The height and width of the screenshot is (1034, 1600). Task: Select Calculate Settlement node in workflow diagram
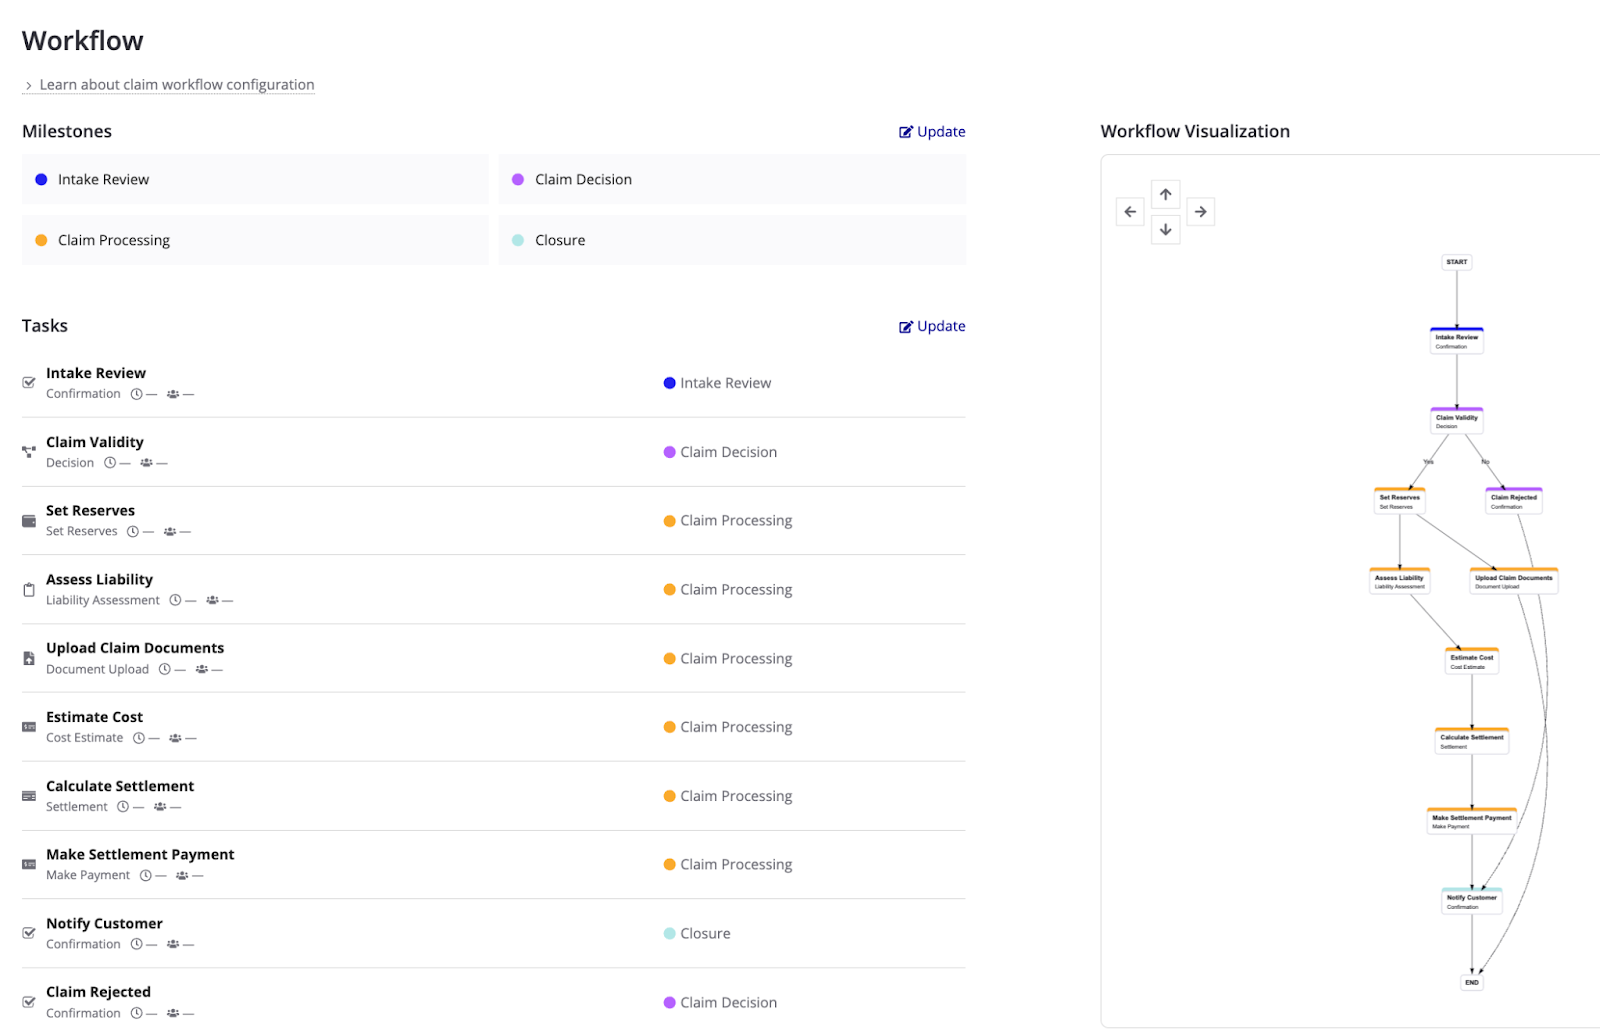tap(1472, 740)
